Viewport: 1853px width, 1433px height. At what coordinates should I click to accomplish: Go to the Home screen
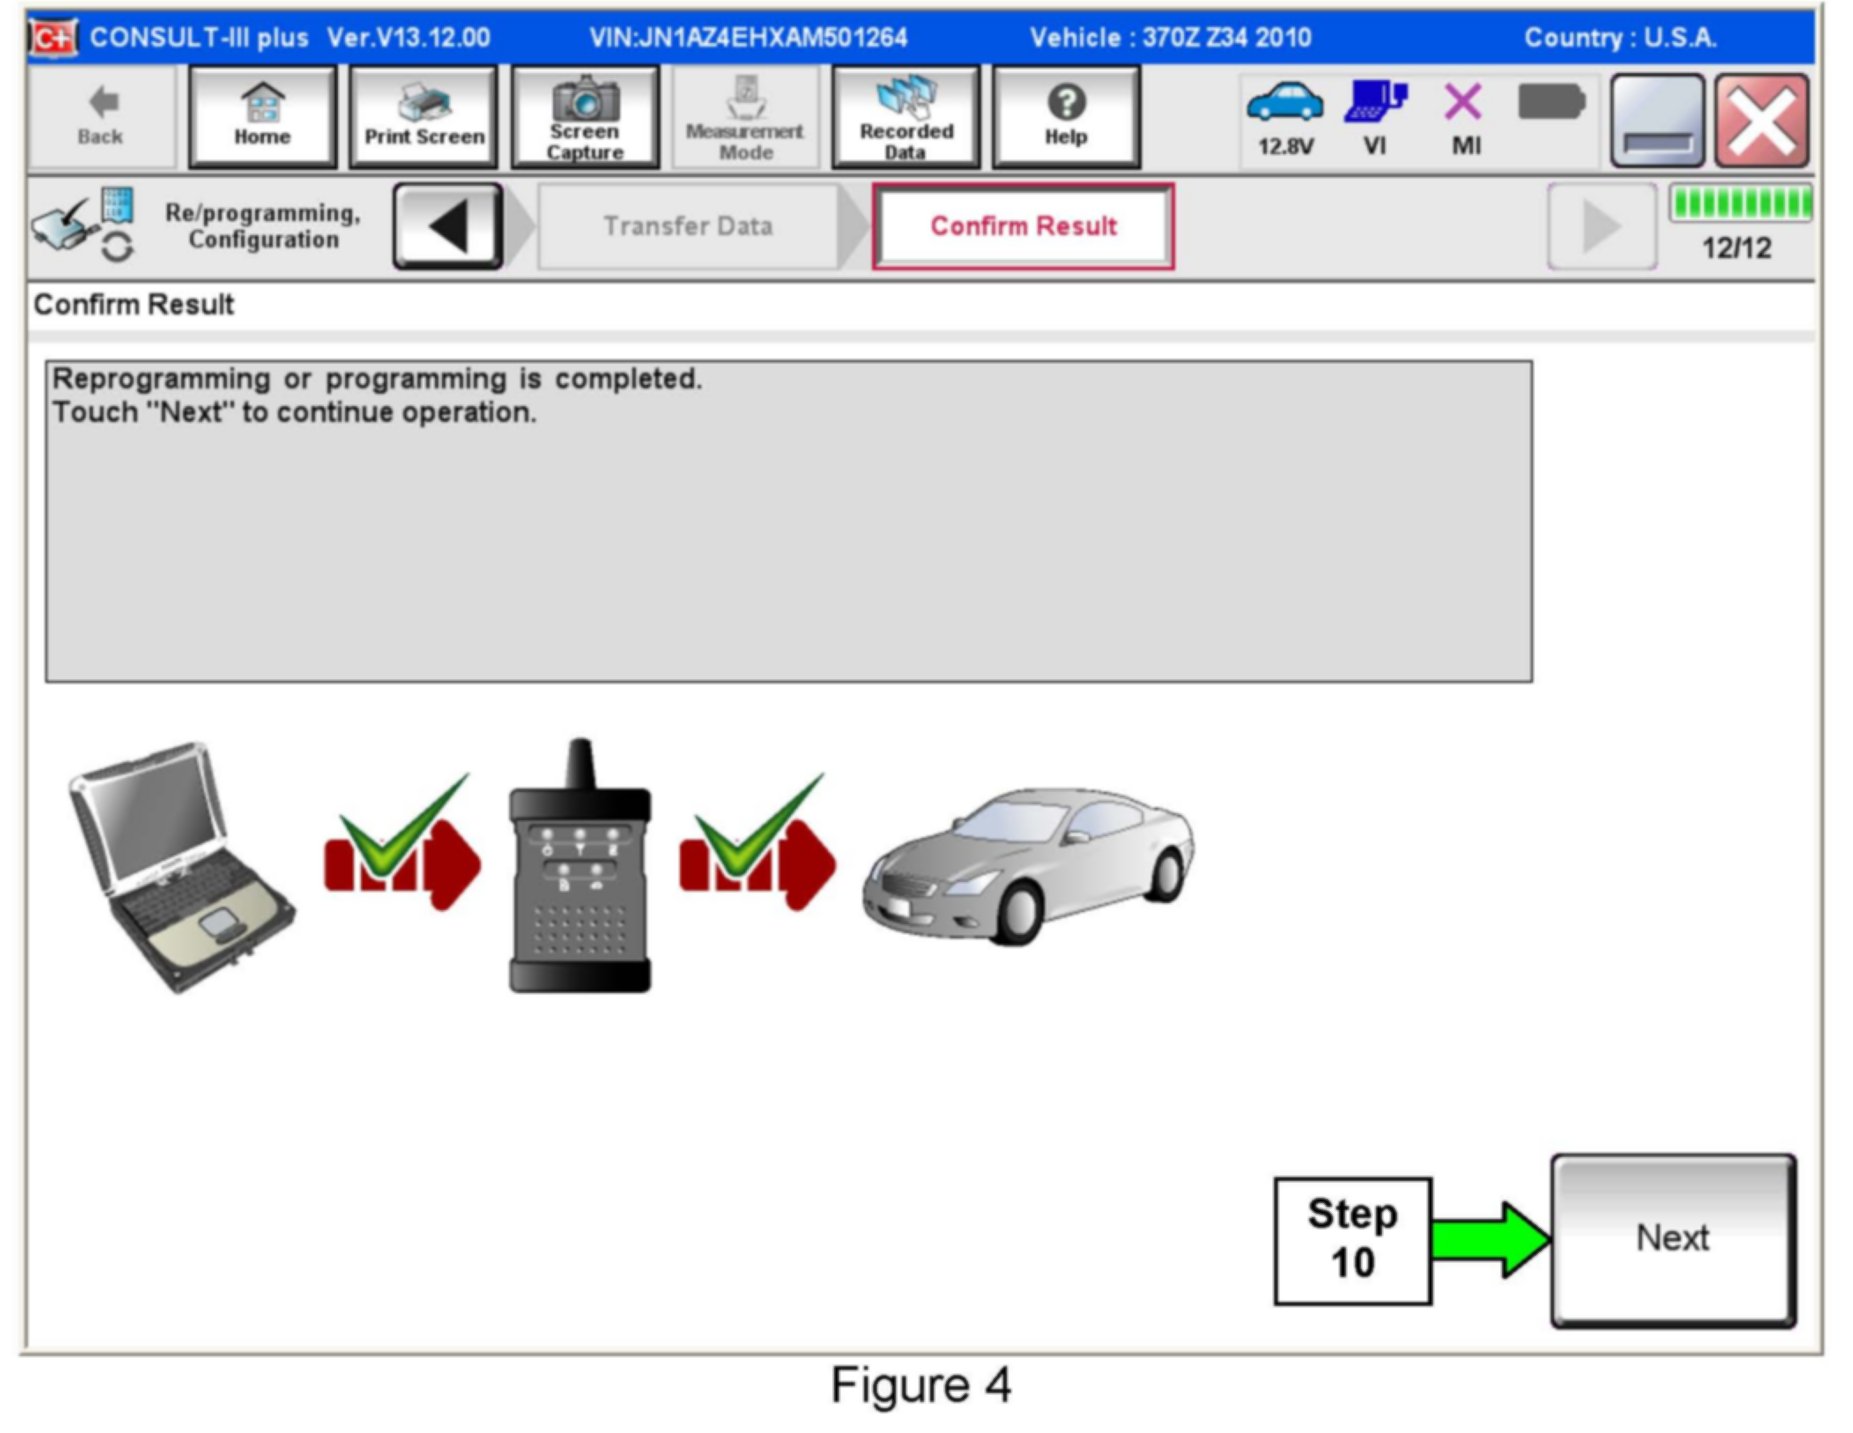262,117
